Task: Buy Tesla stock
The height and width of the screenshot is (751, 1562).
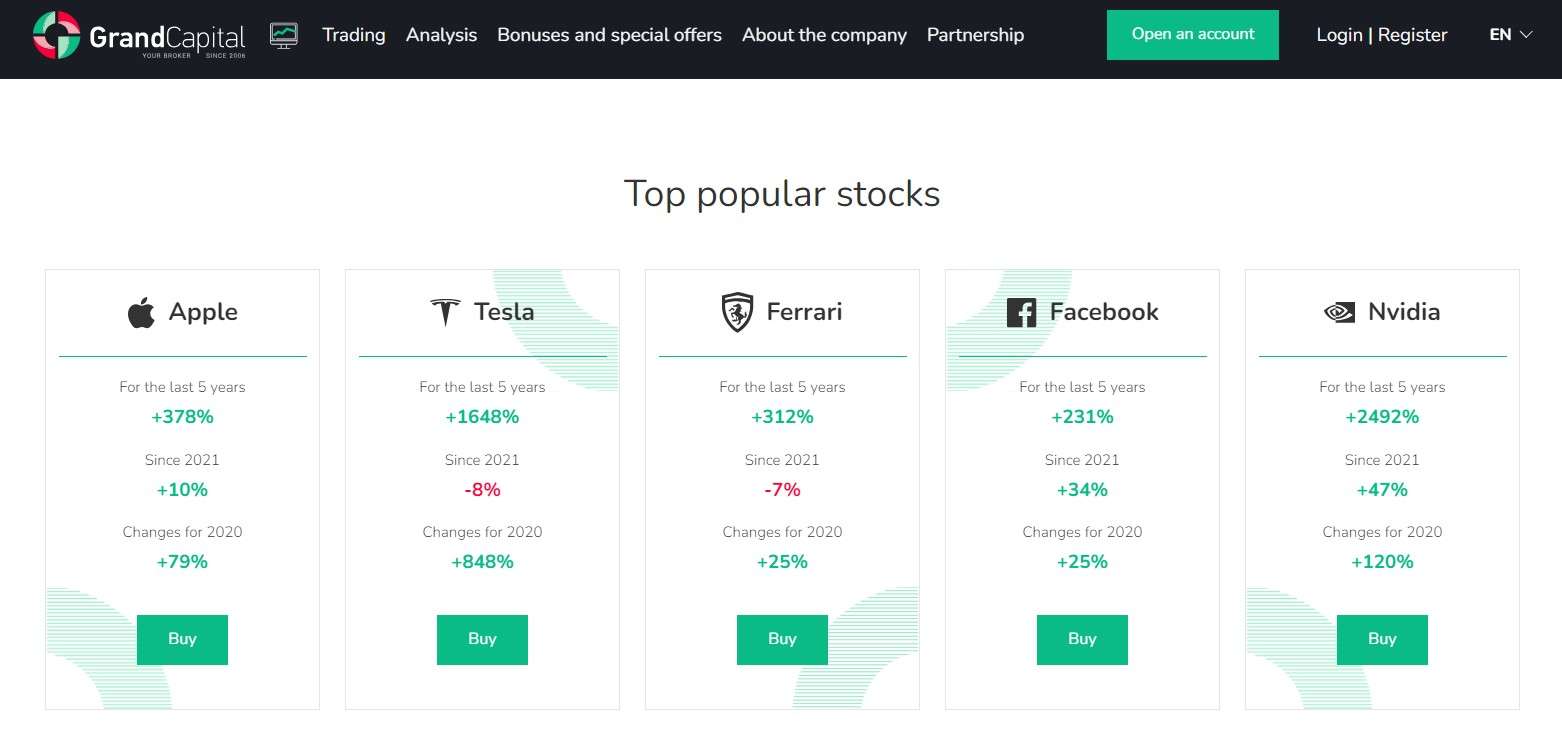Action: [482, 640]
